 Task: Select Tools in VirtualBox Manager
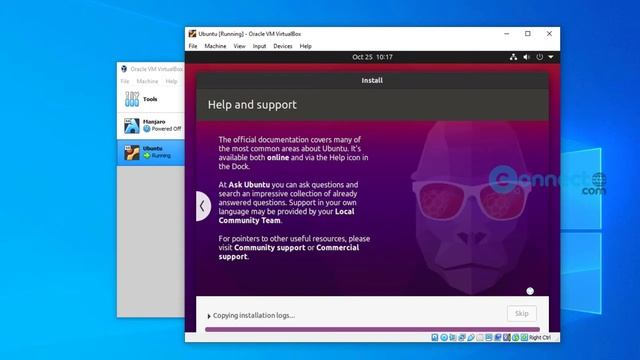pyautogui.click(x=151, y=99)
